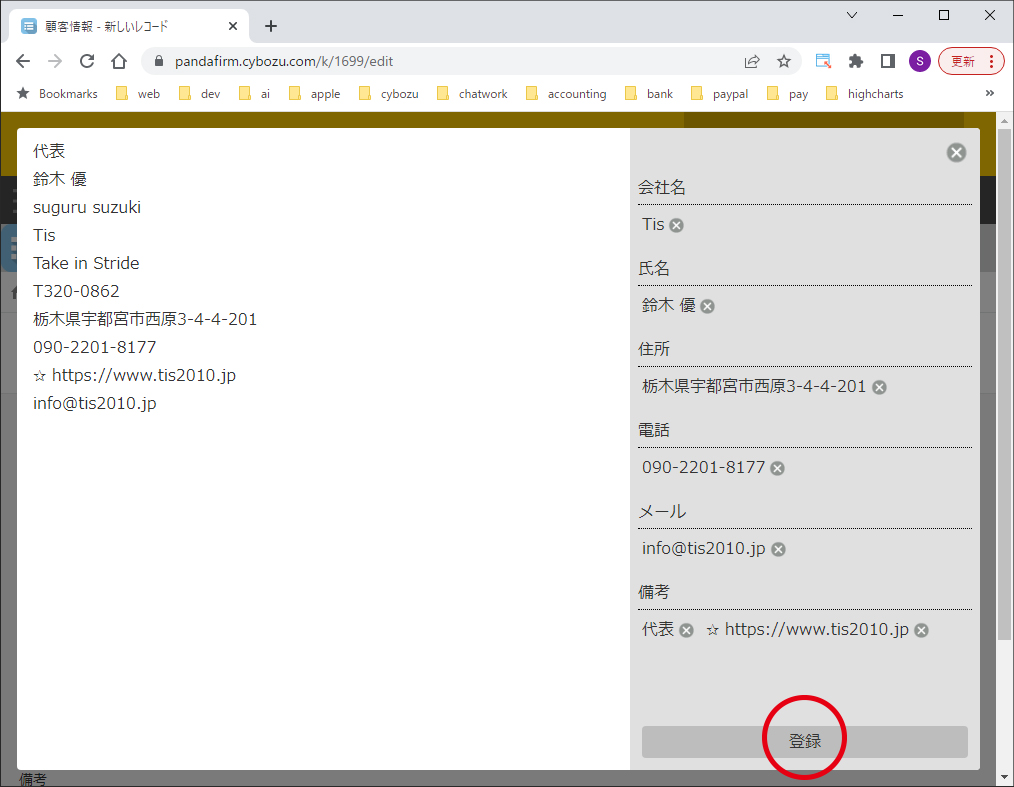This screenshot has width=1014, height=787.
Task: Focus the address bar URL
Action: coord(284,61)
